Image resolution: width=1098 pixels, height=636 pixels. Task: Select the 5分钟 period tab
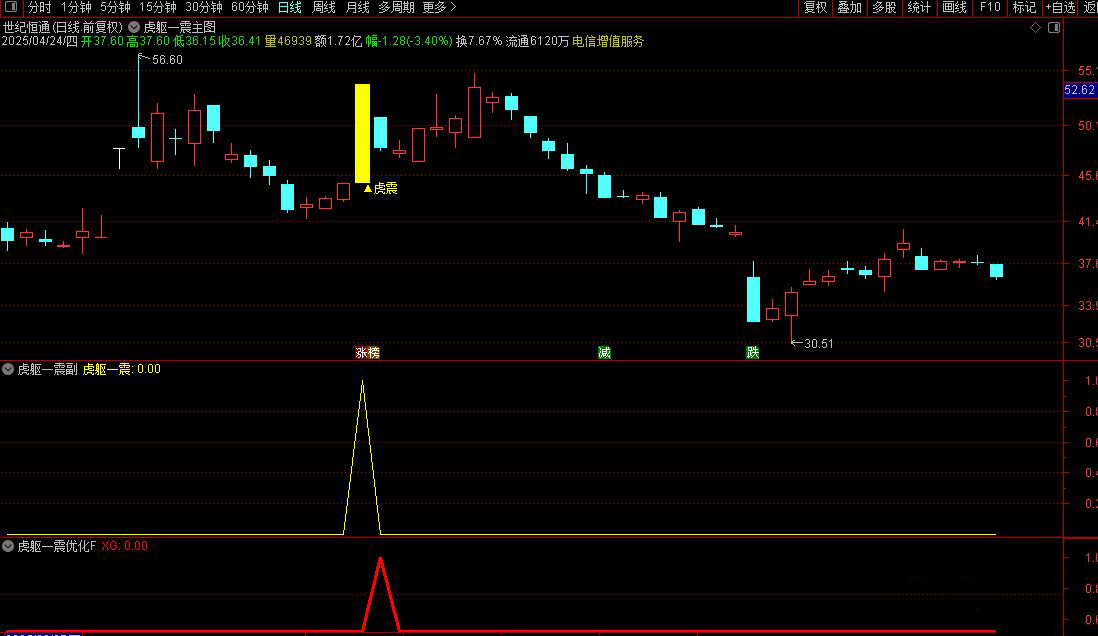coord(115,7)
